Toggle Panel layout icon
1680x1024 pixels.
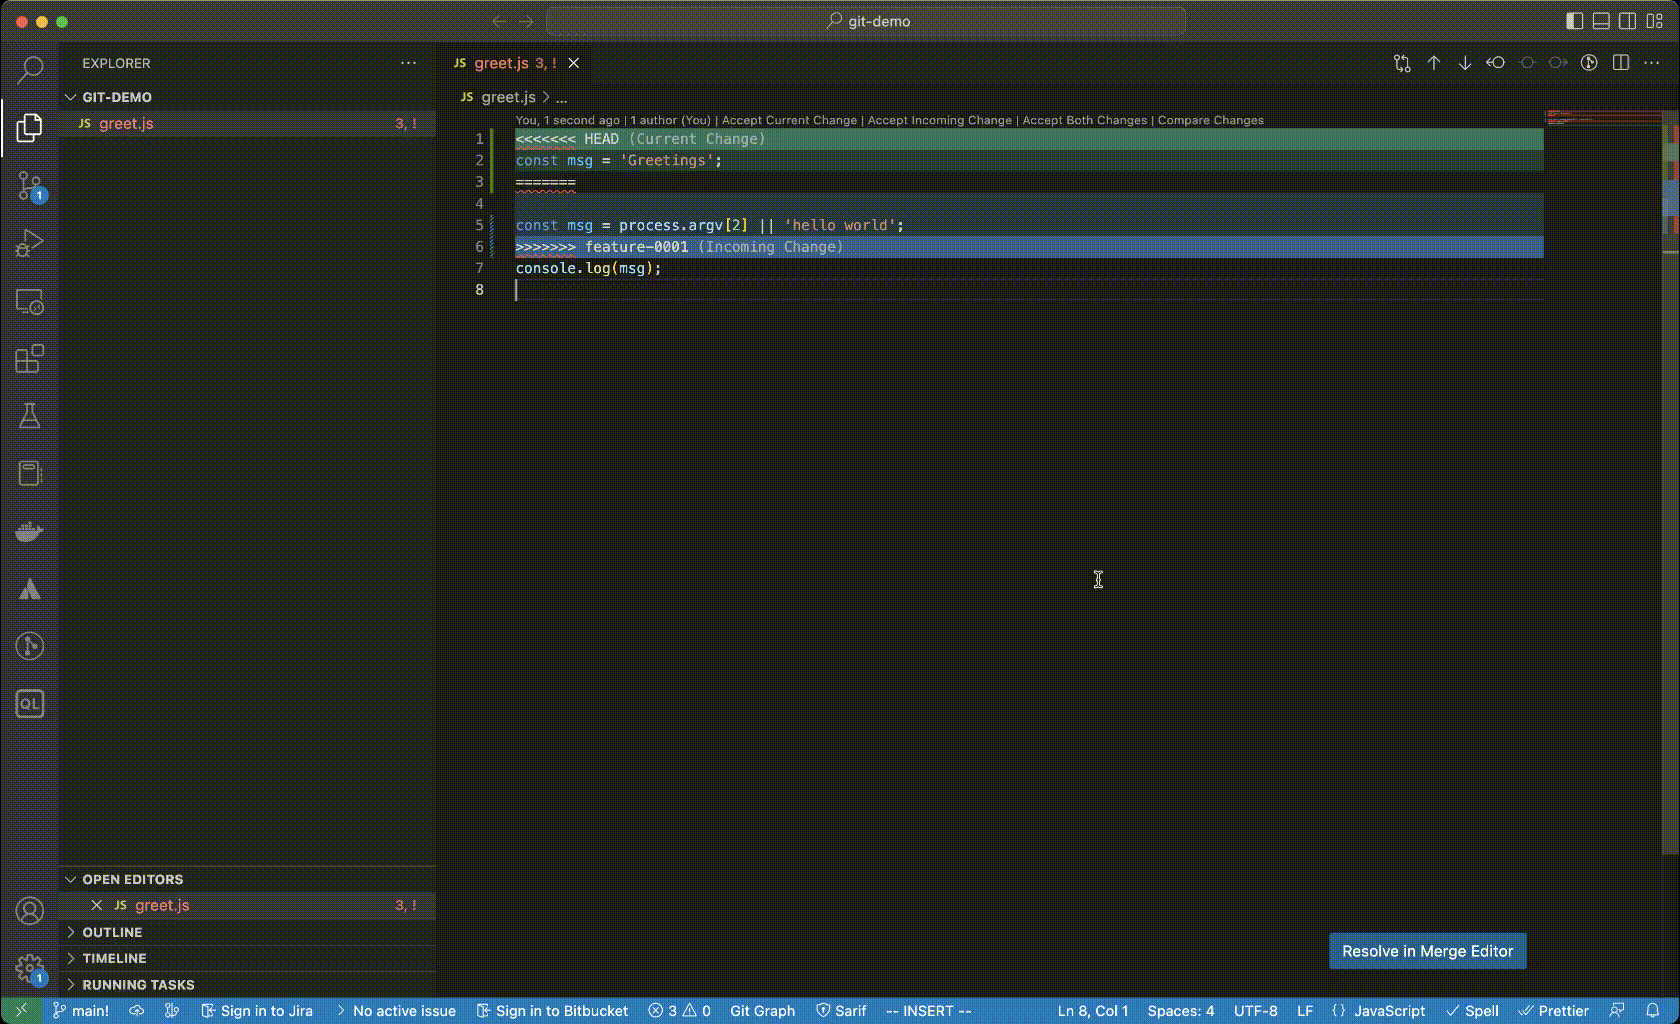1601,21
